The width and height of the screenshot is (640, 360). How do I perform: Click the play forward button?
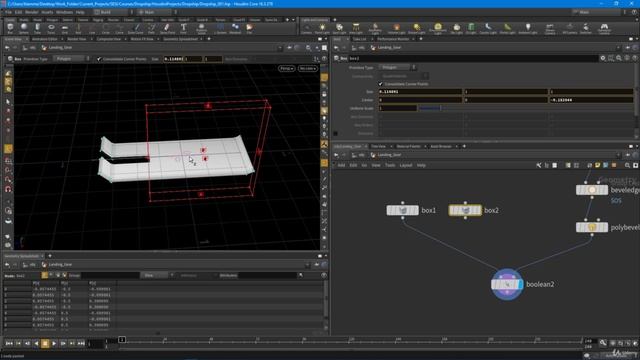(54, 344)
